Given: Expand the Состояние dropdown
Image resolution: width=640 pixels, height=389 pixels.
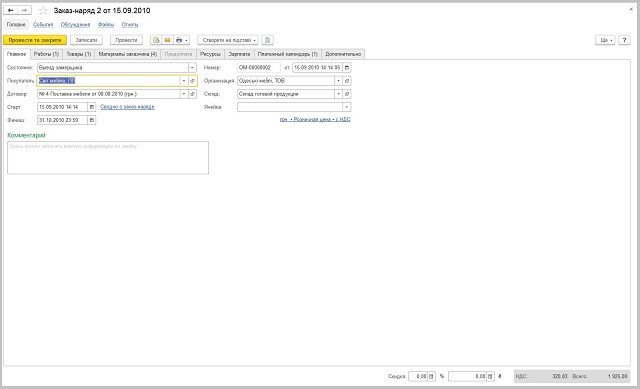Looking at the screenshot, I should click(192, 67).
